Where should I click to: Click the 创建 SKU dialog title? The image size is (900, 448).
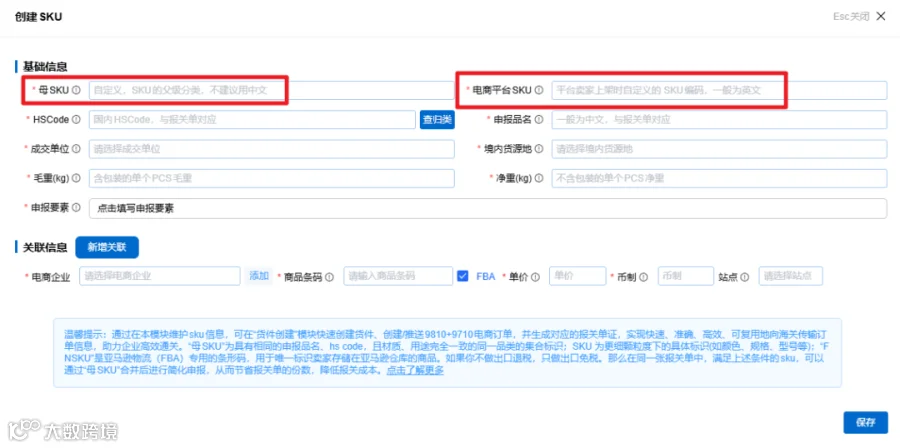pyautogui.click(x=38, y=17)
